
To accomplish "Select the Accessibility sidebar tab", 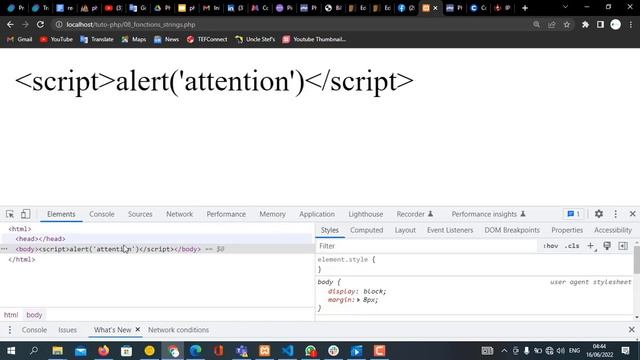I will (x=613, y=230).
